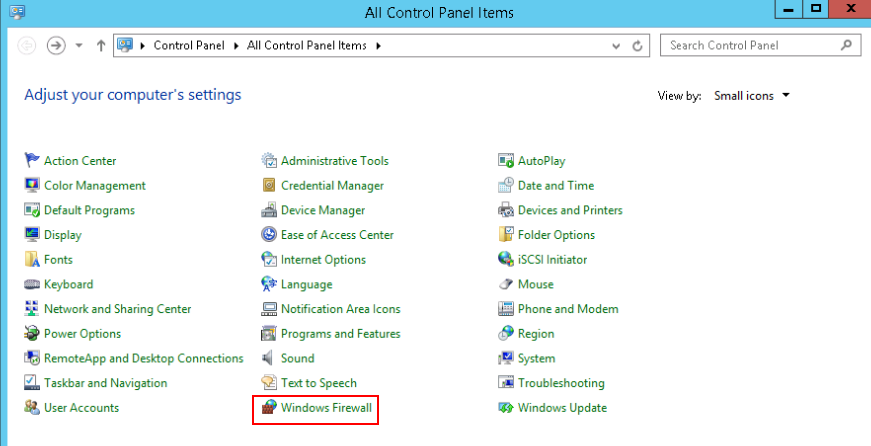Click the Sound speaker icon
871x446 pixels.
[269, 358]
